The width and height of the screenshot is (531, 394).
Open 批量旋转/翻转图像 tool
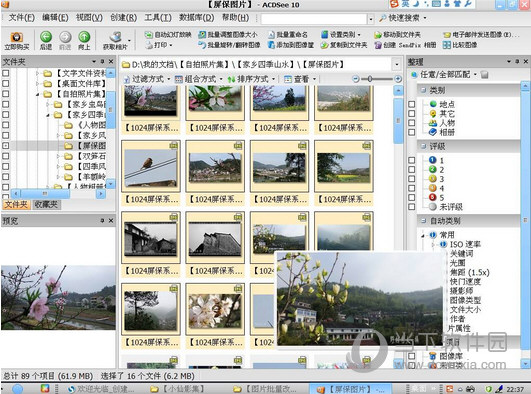pos(229,45)
